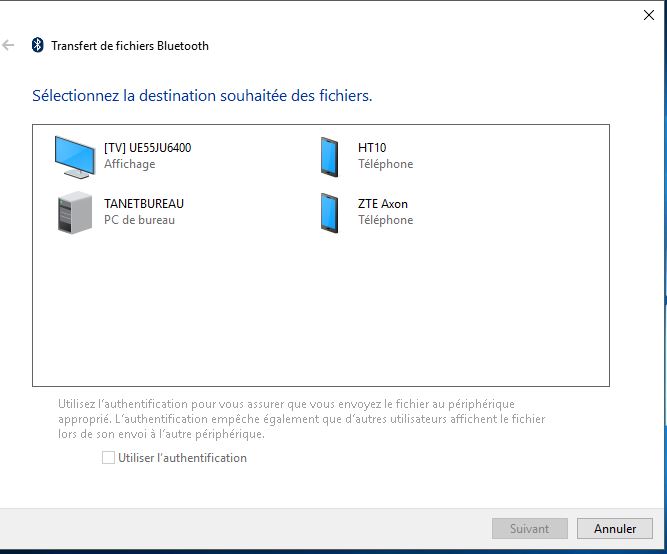Close the Bluetooth transfer window
The height and width of the screenshot is (554, 667).
pyautogui.click(x=648, y=15)
